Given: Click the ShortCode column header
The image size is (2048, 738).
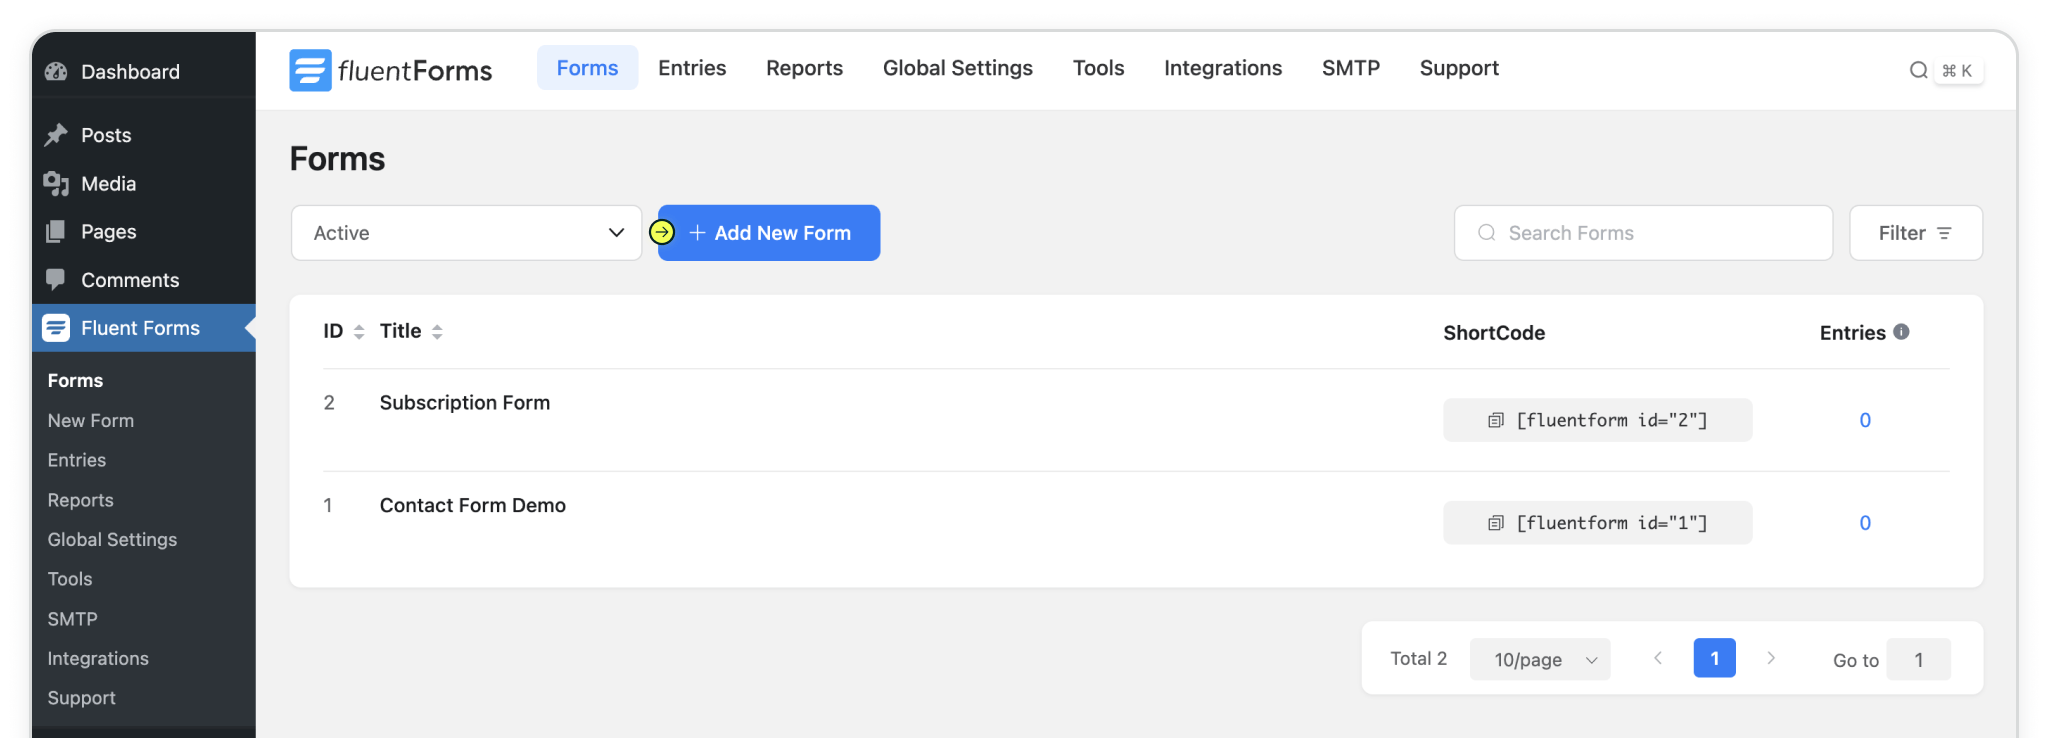Looking at the screenshot, I should [x=1494, y=333].
